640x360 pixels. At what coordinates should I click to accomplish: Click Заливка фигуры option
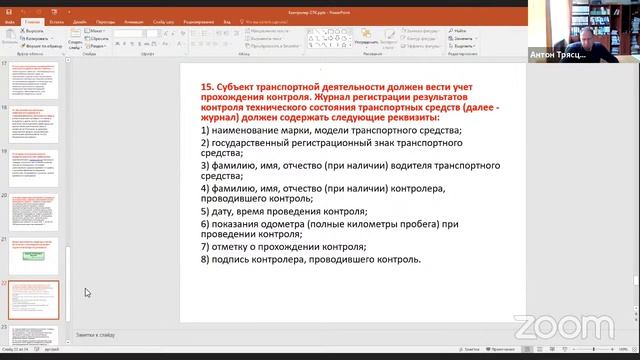(420, 31)
